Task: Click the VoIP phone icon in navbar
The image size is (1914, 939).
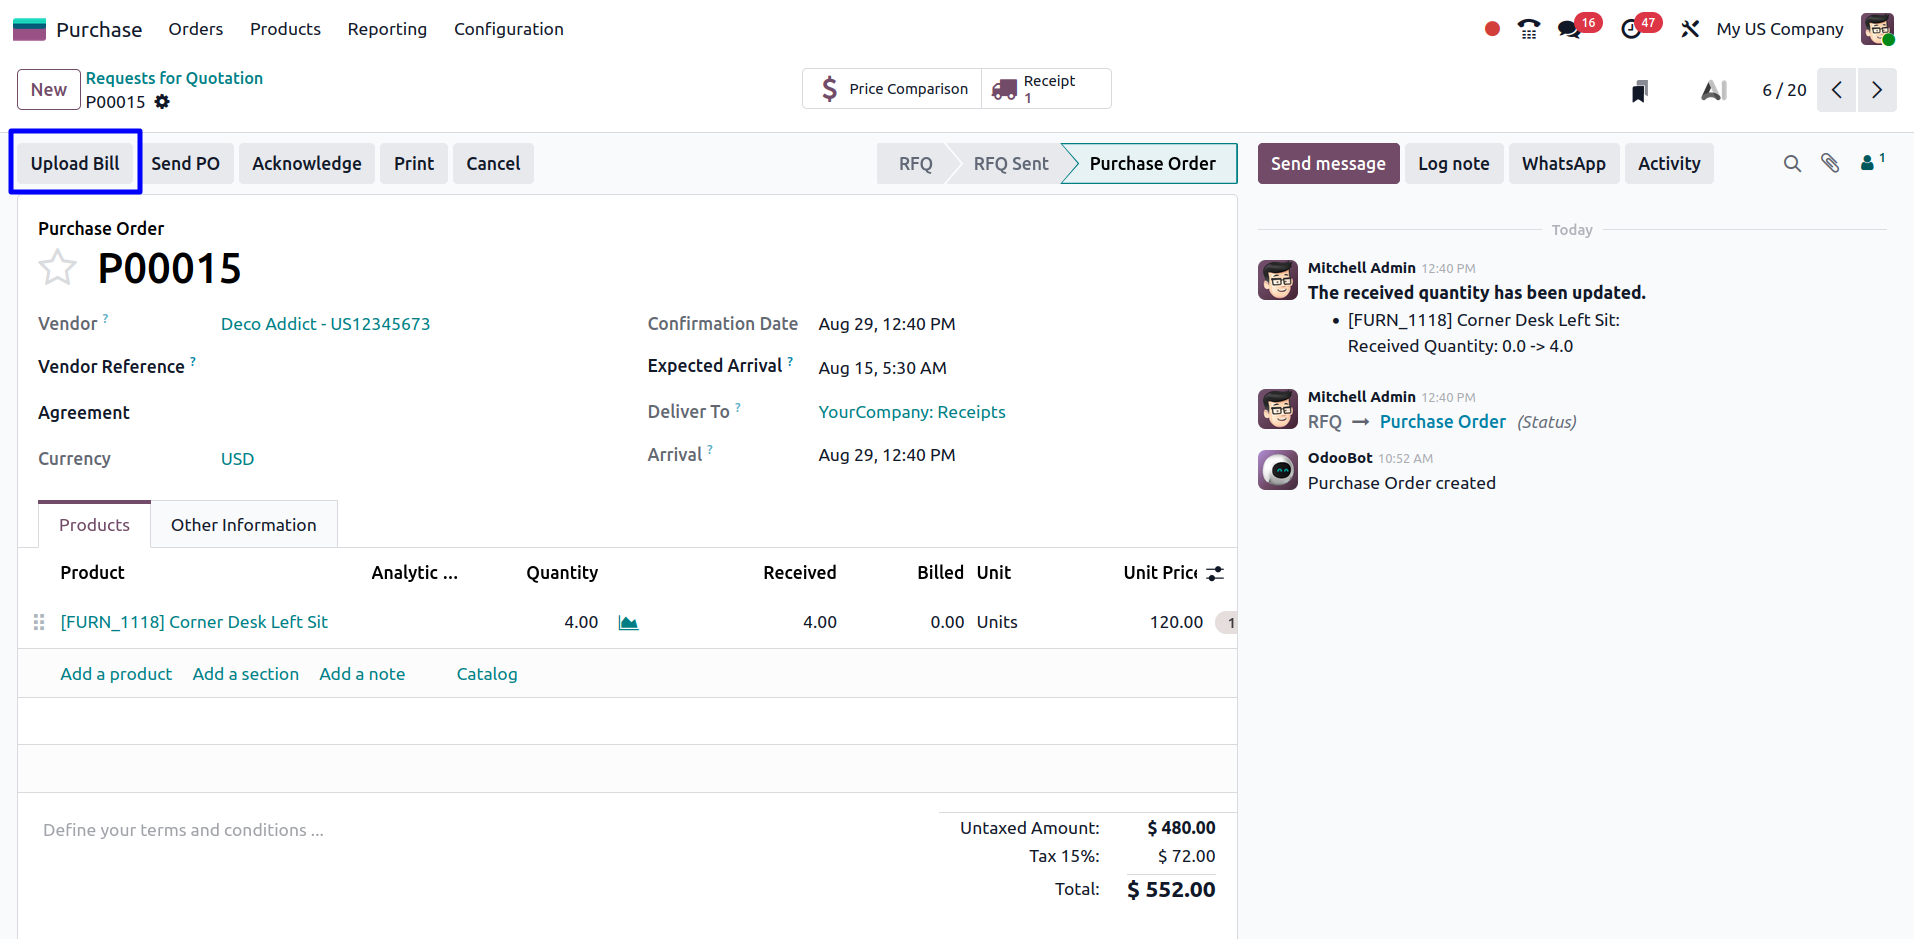Action: pyautogui.click(x=1529, y=29)
